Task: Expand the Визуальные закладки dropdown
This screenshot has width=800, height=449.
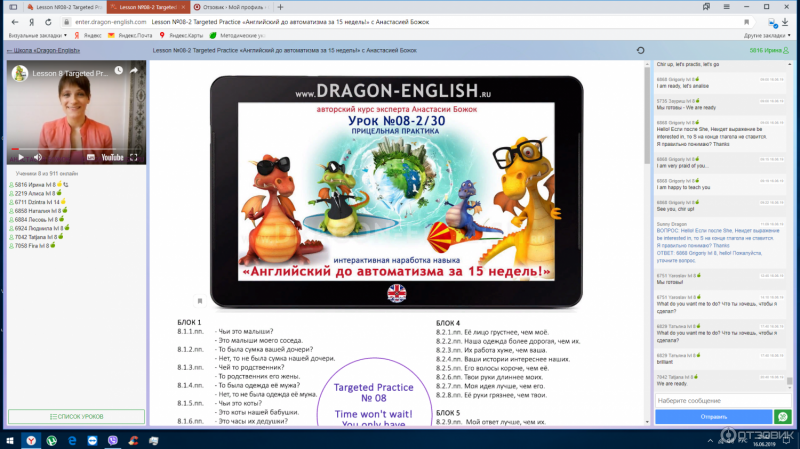Action: tap(38, 35)
